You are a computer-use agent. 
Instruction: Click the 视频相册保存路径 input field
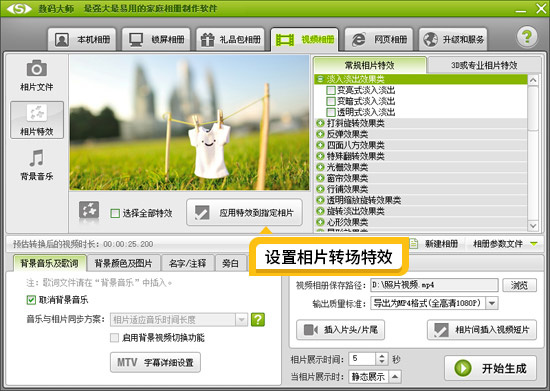pos(434,285)
